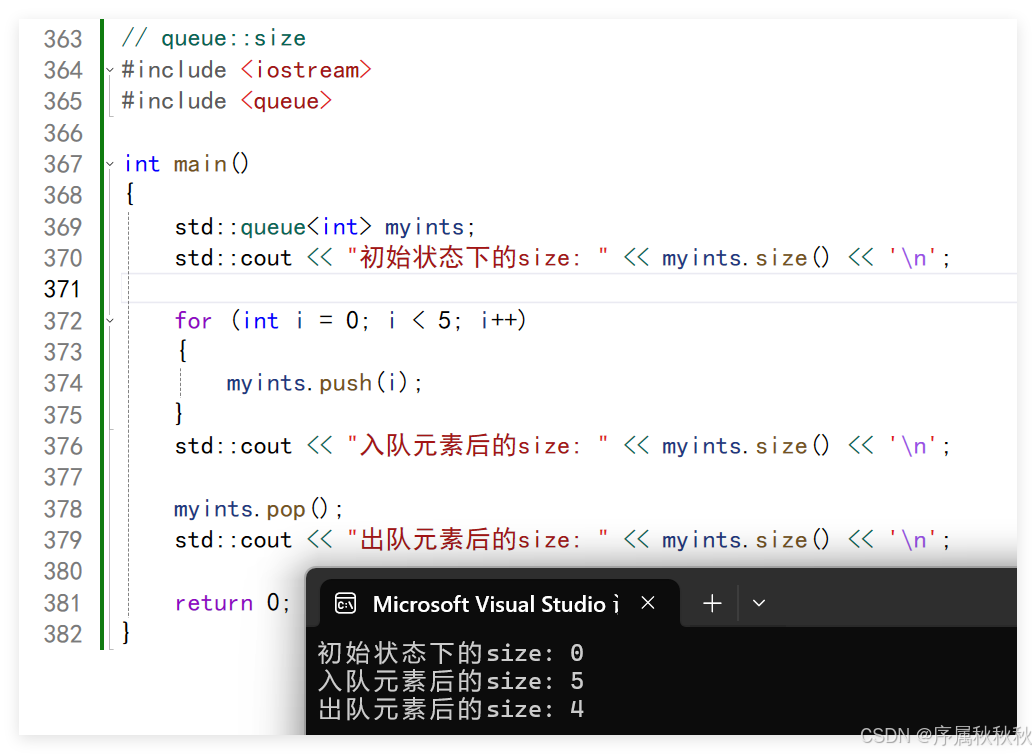
Task: Open the console new tab dropdown chevron
Action: [758, 603]
